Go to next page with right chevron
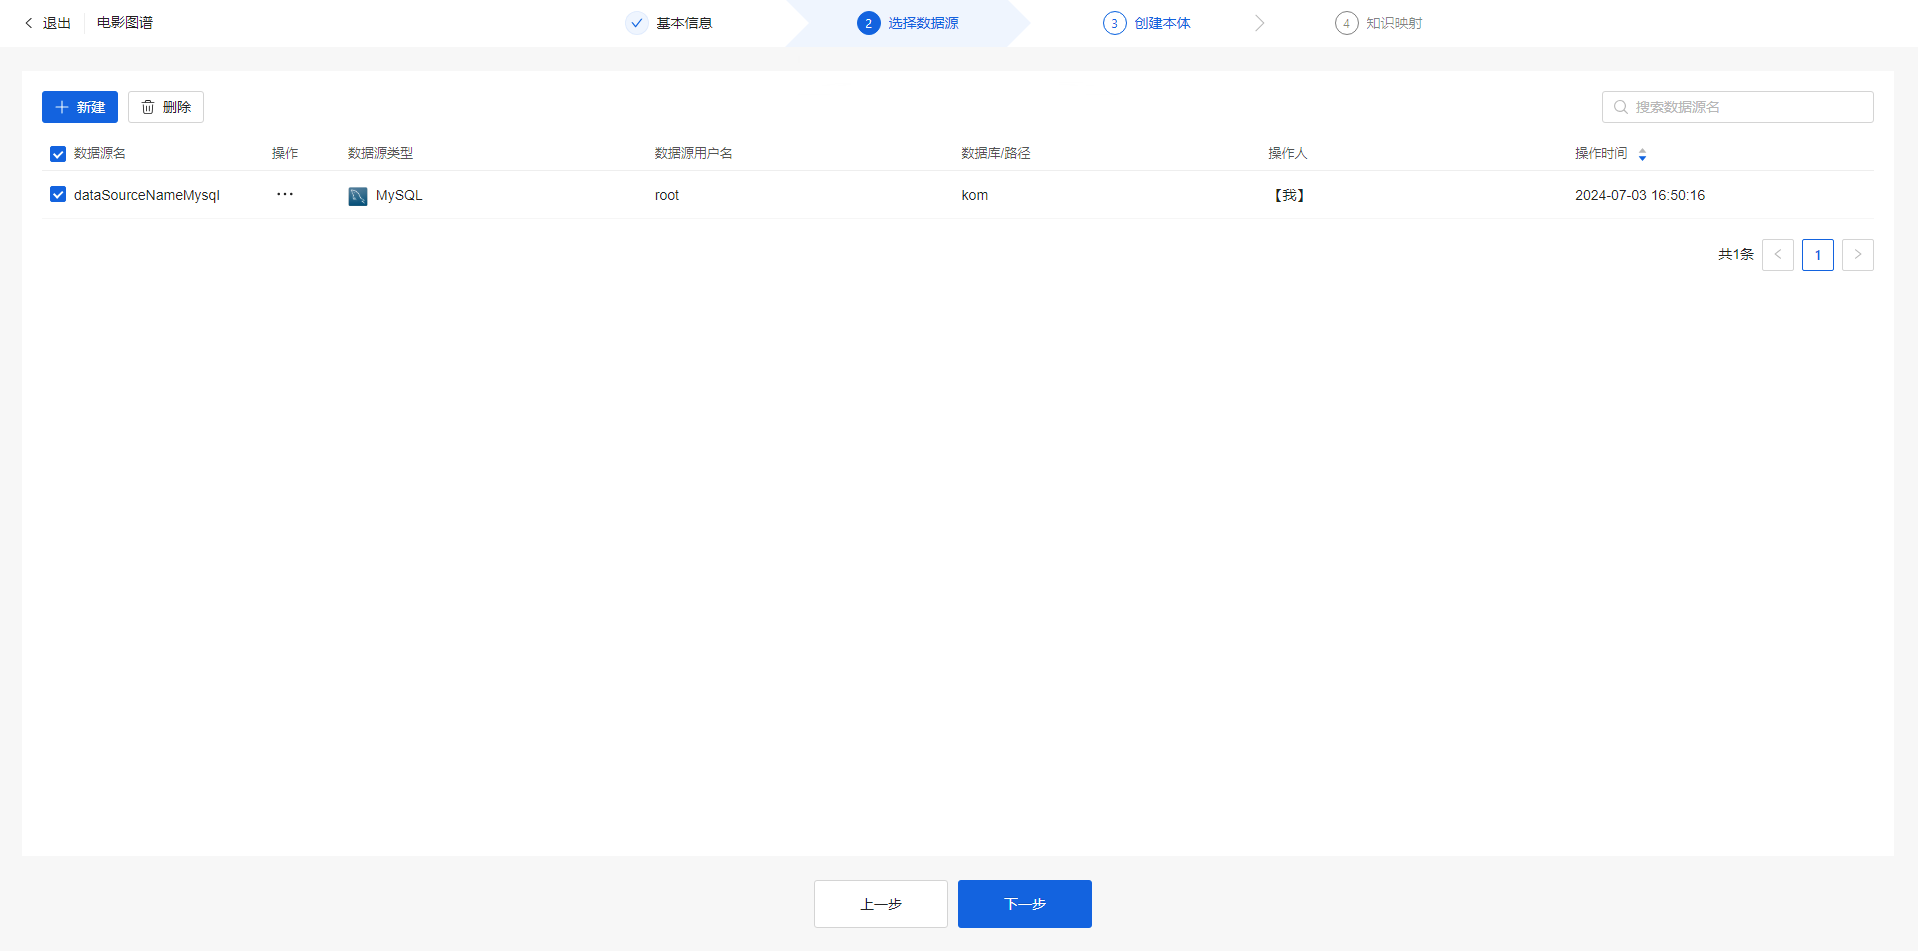The height and width of the screenshot is (951, 1918). pos(1857,255)
